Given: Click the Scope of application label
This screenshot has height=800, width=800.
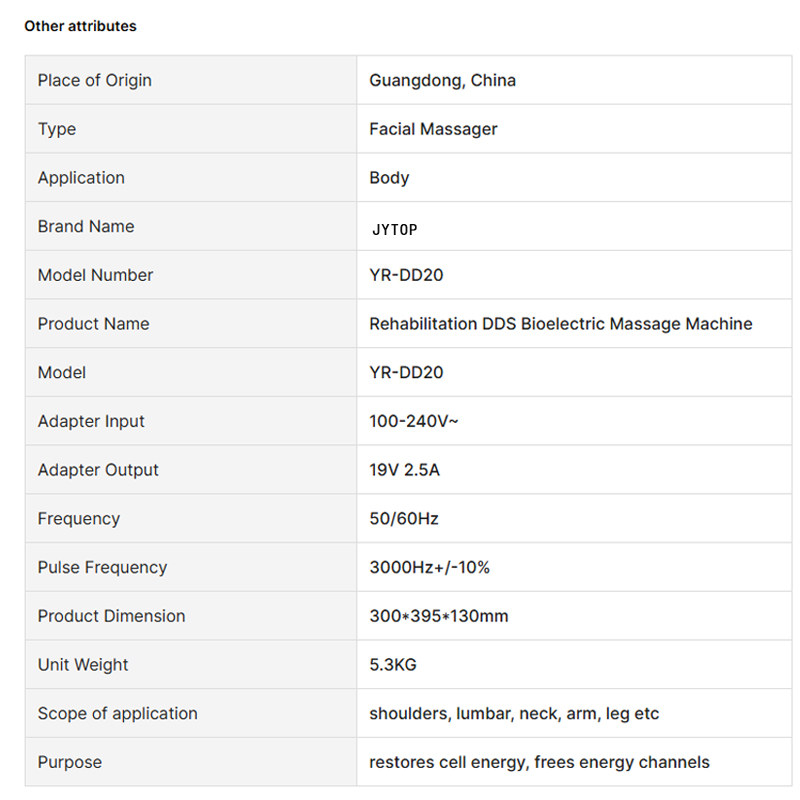Looking at the screenshot, I should click(117, 714).
